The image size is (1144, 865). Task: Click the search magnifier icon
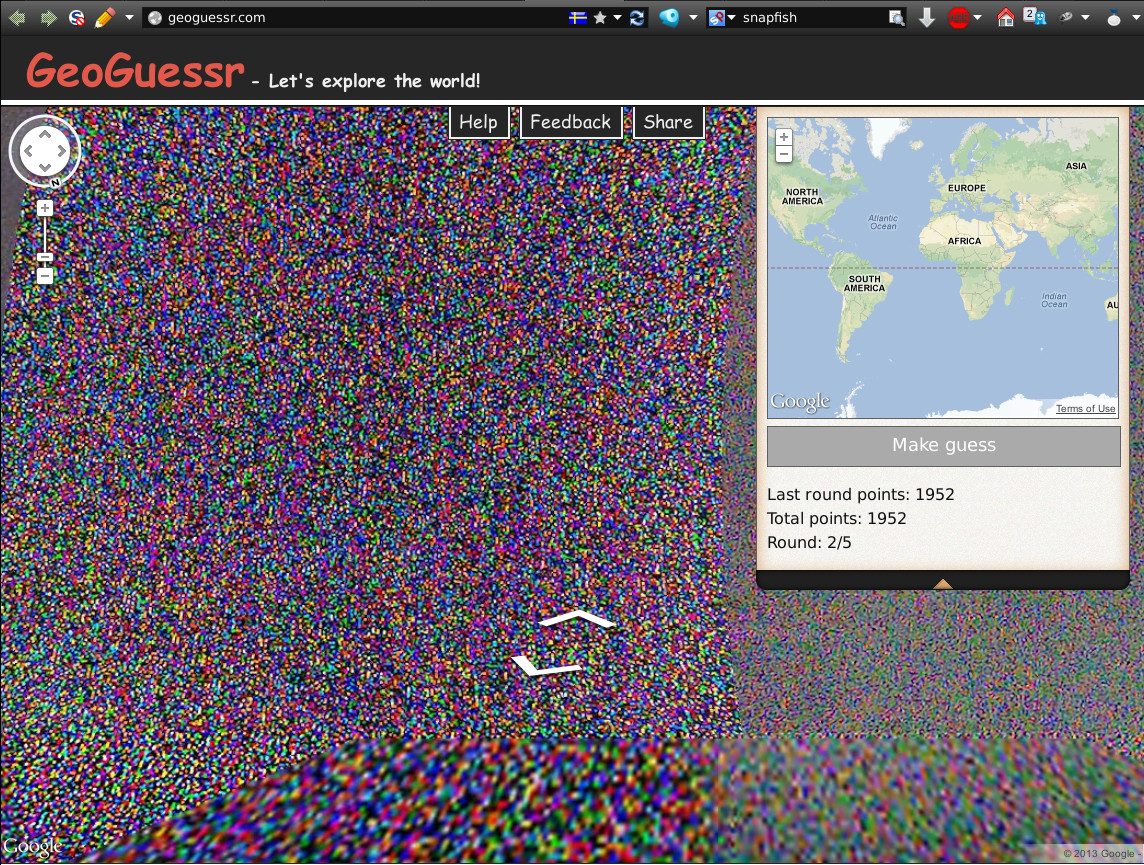(897, 18)
